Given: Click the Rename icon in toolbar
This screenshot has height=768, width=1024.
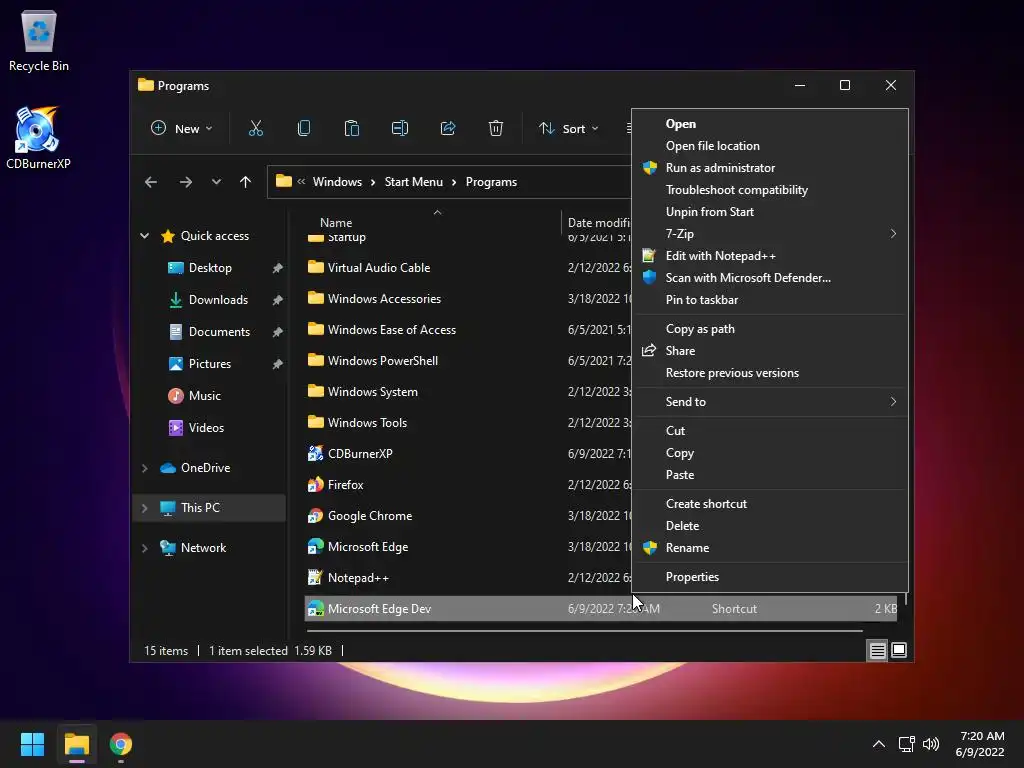Looking at the screenshot, I should click(x=400, y=128).
